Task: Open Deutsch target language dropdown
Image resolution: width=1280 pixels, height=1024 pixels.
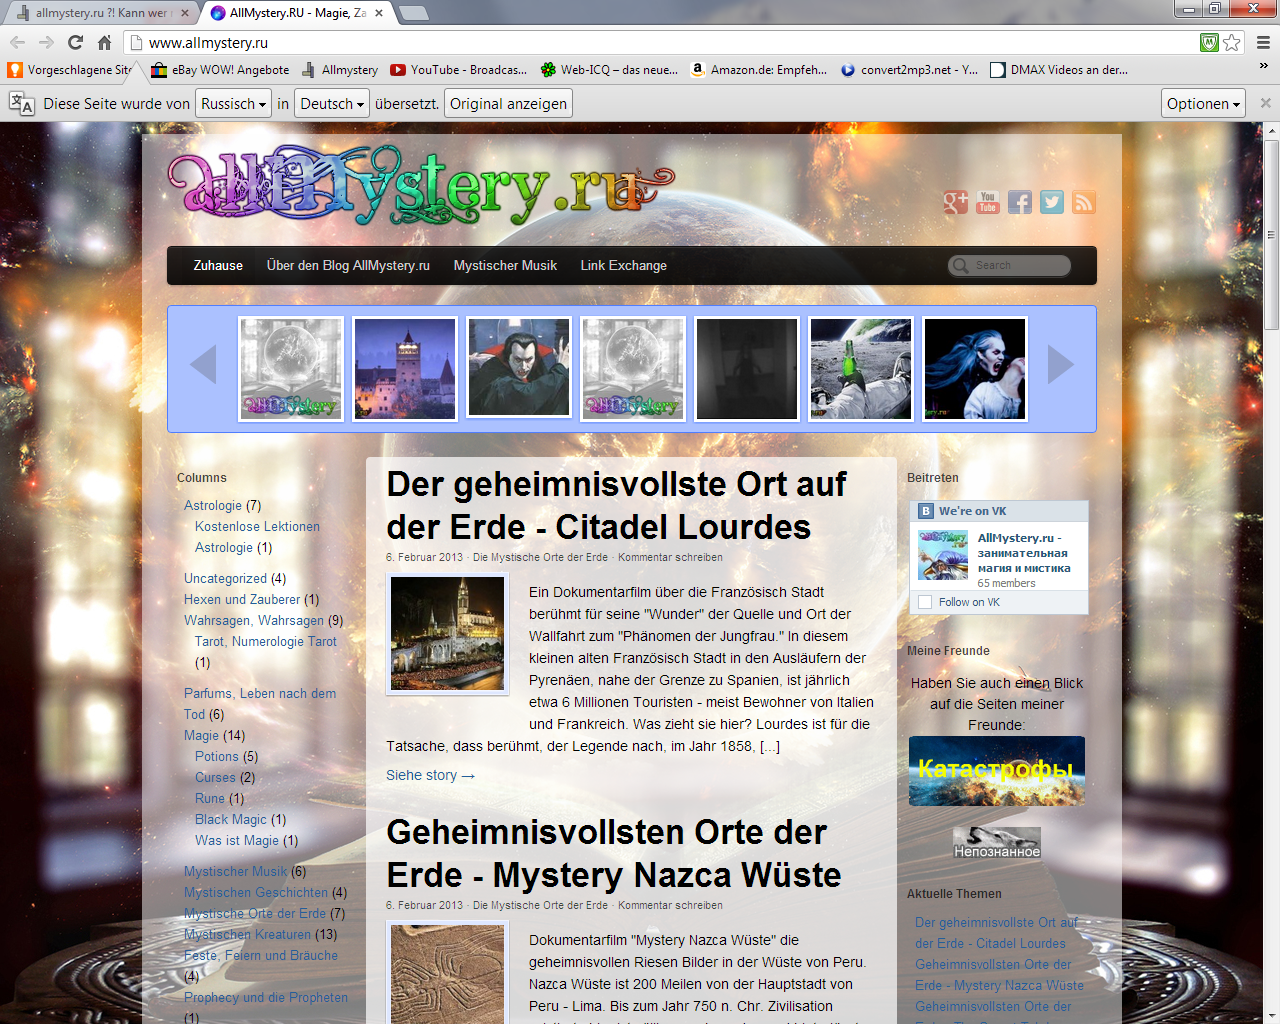Action: (332, 103)
